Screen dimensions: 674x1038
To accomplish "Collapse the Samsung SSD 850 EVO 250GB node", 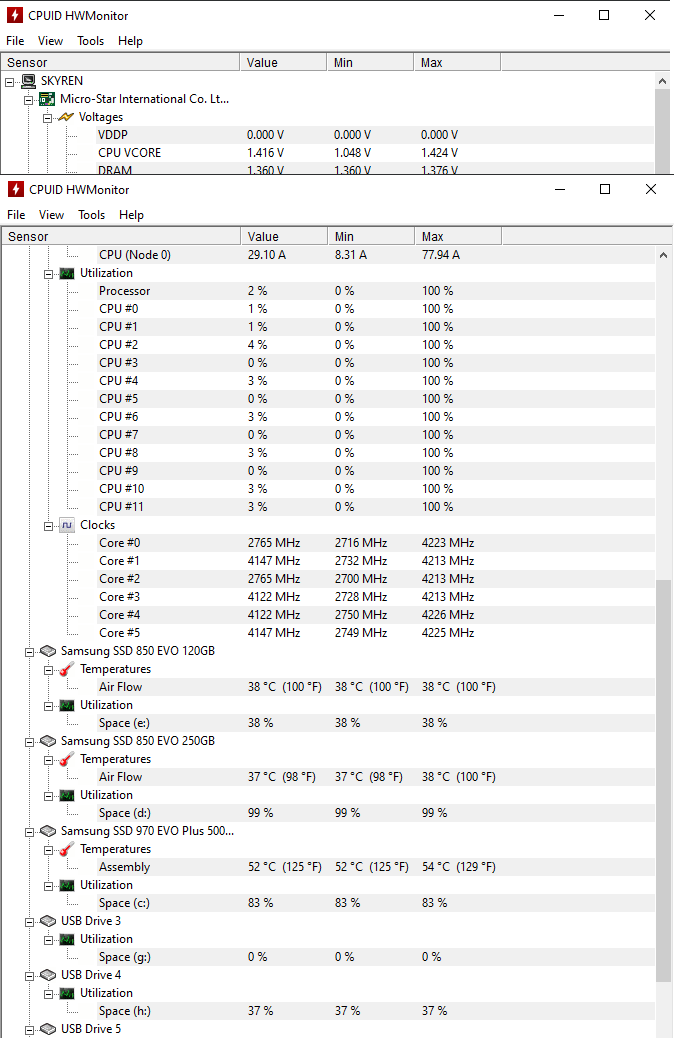I will click(29, 741).
